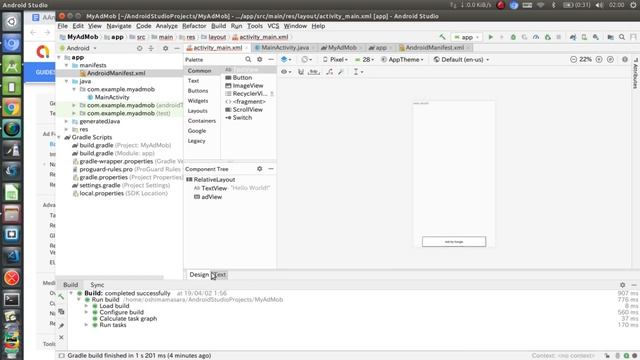Open Project panel gear settings
The height and width of the screenshot is (360, 640).
[x=165, y=48]
